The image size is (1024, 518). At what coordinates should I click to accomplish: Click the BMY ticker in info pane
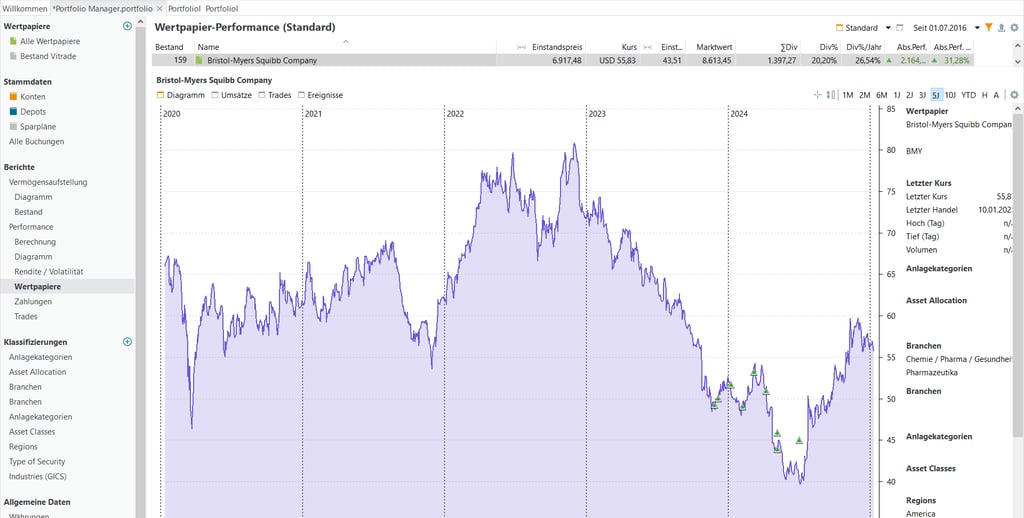click(x=914, y=151)
